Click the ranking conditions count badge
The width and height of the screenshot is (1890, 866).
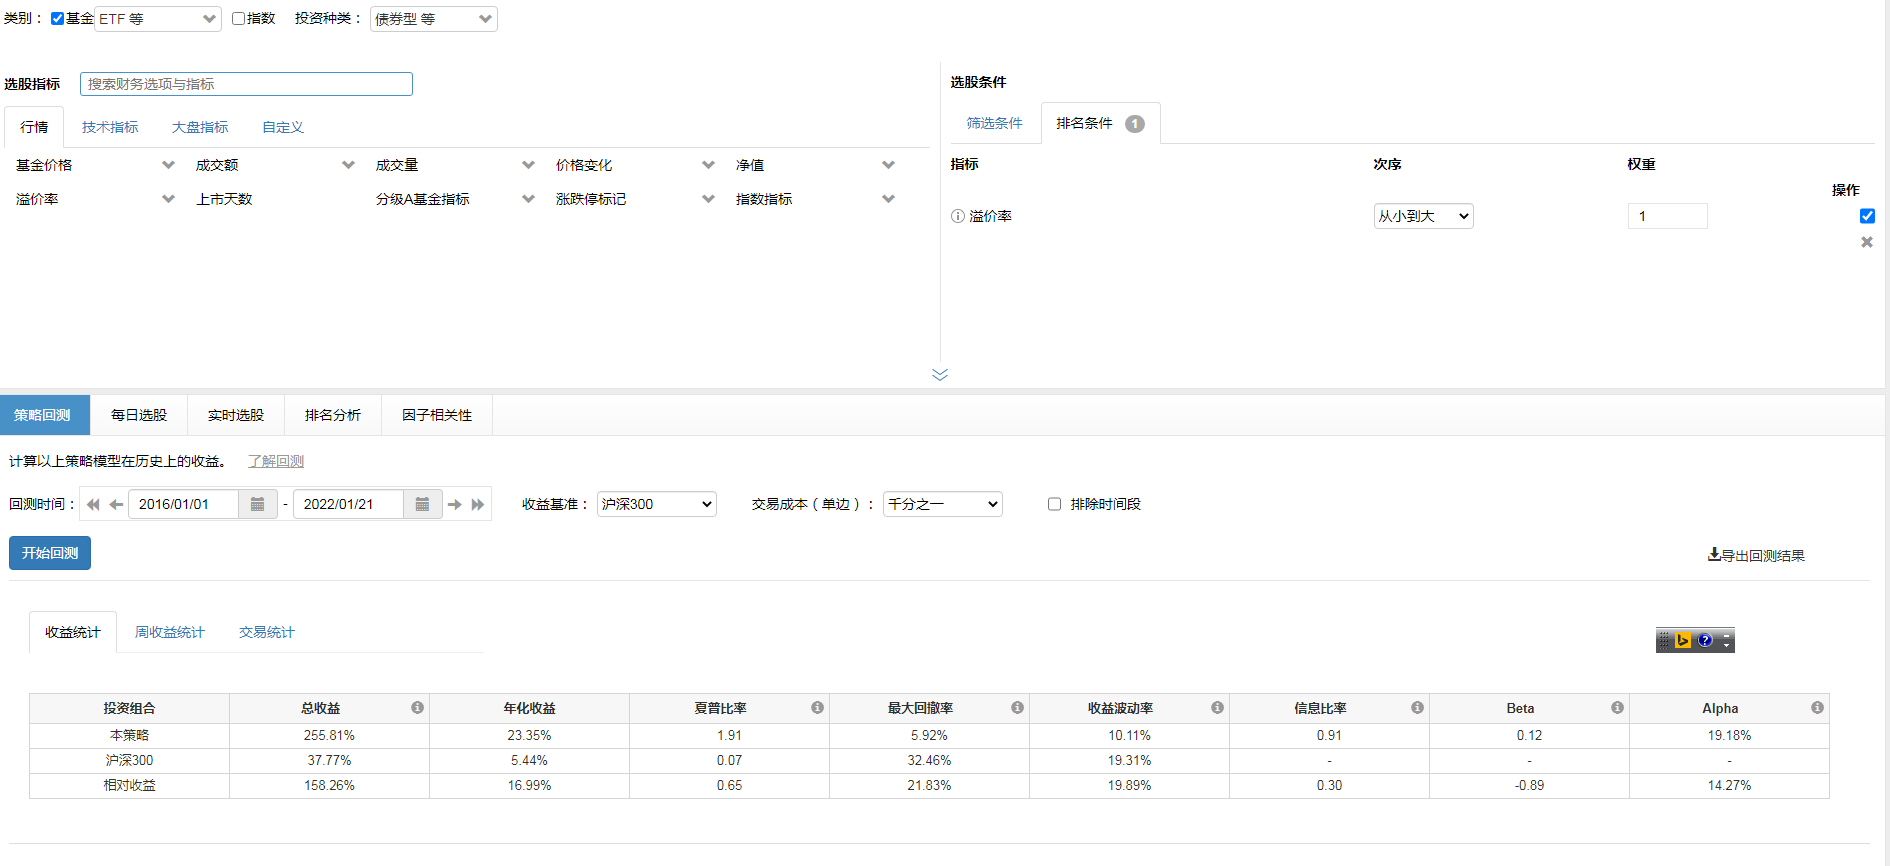[x=1135, y=124]
